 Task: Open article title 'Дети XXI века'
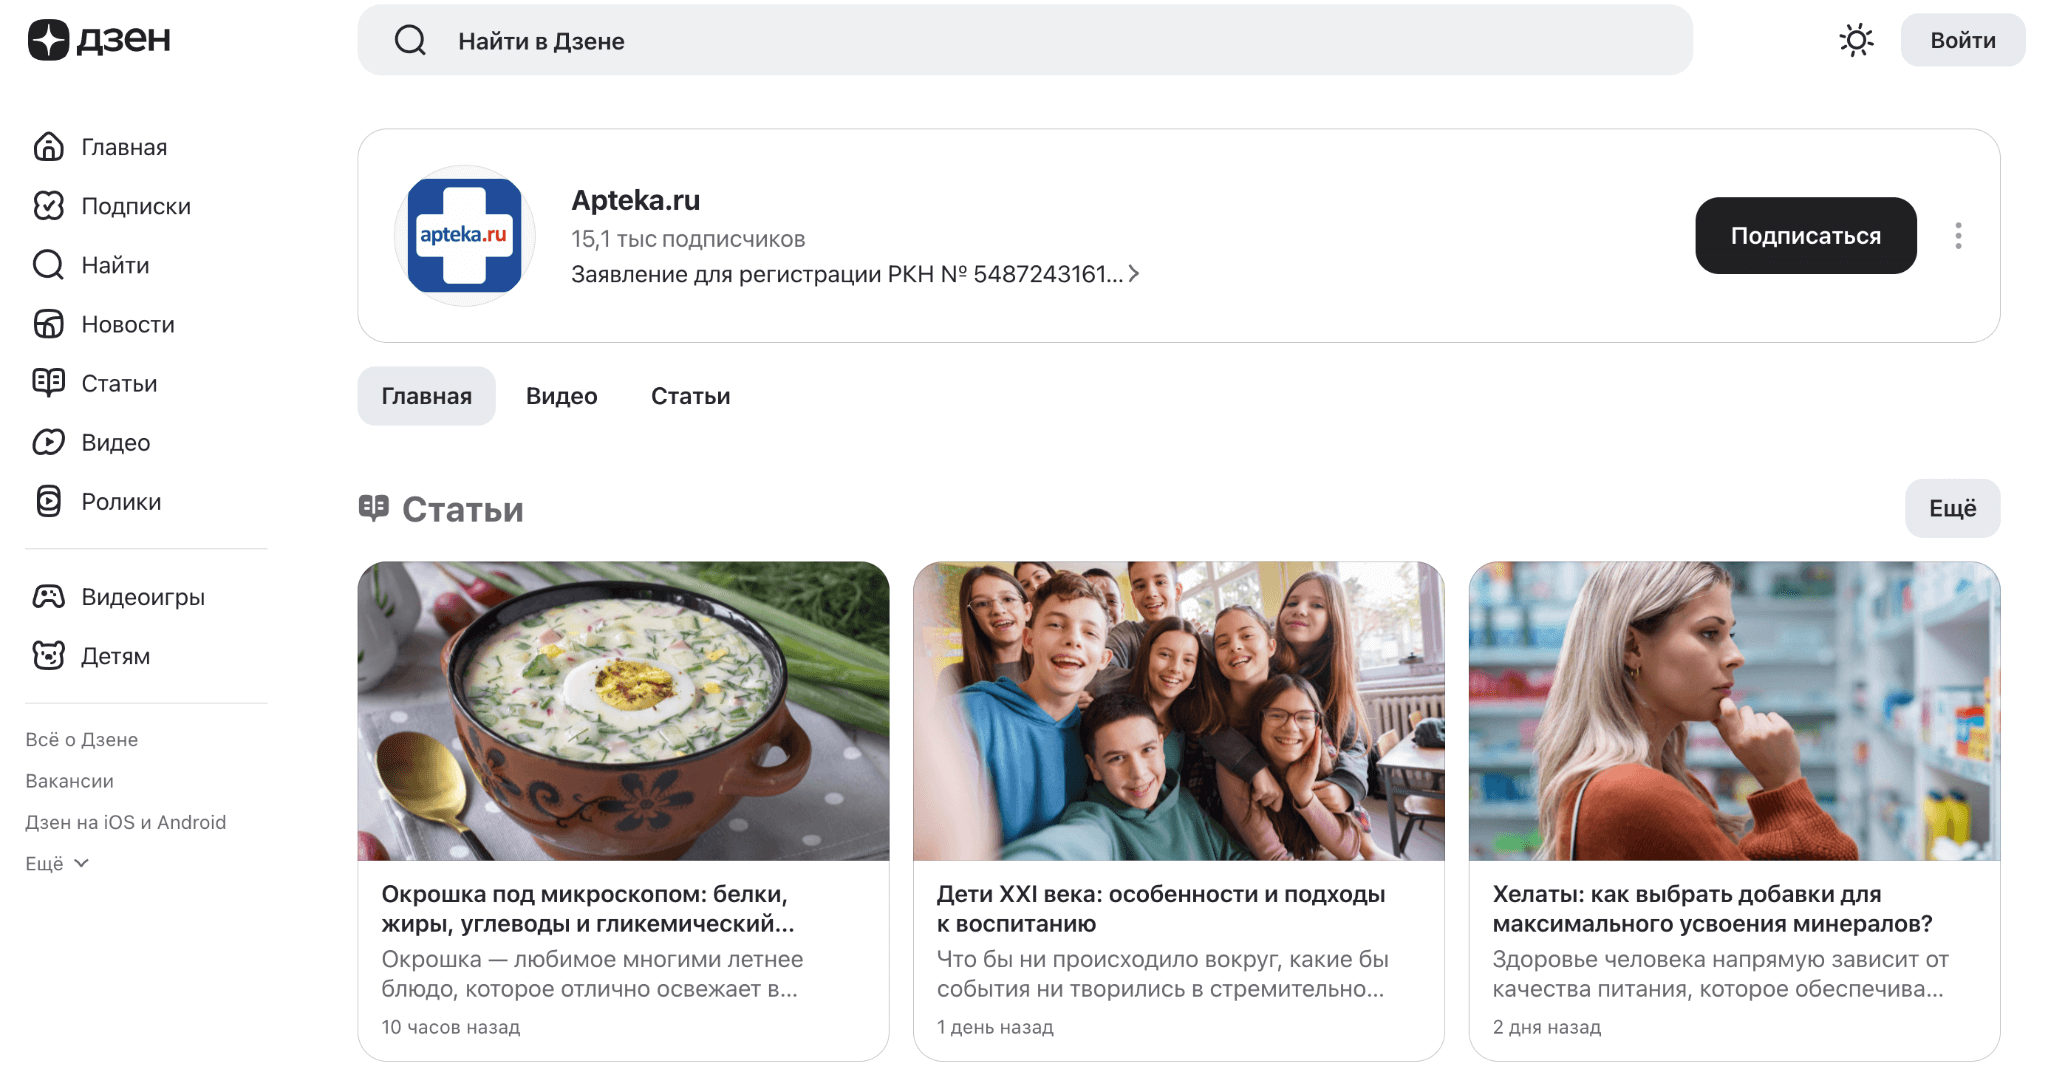(x=1161, y=909)
